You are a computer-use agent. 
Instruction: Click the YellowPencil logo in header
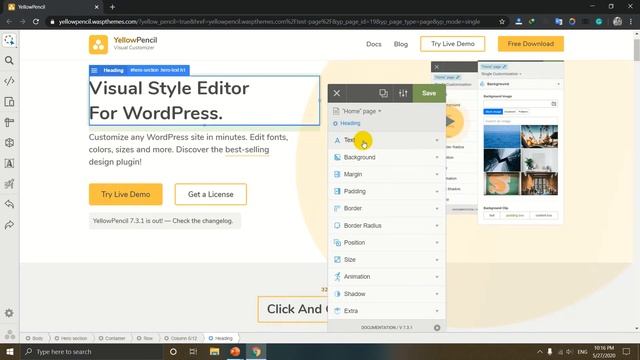pos(123,44)
